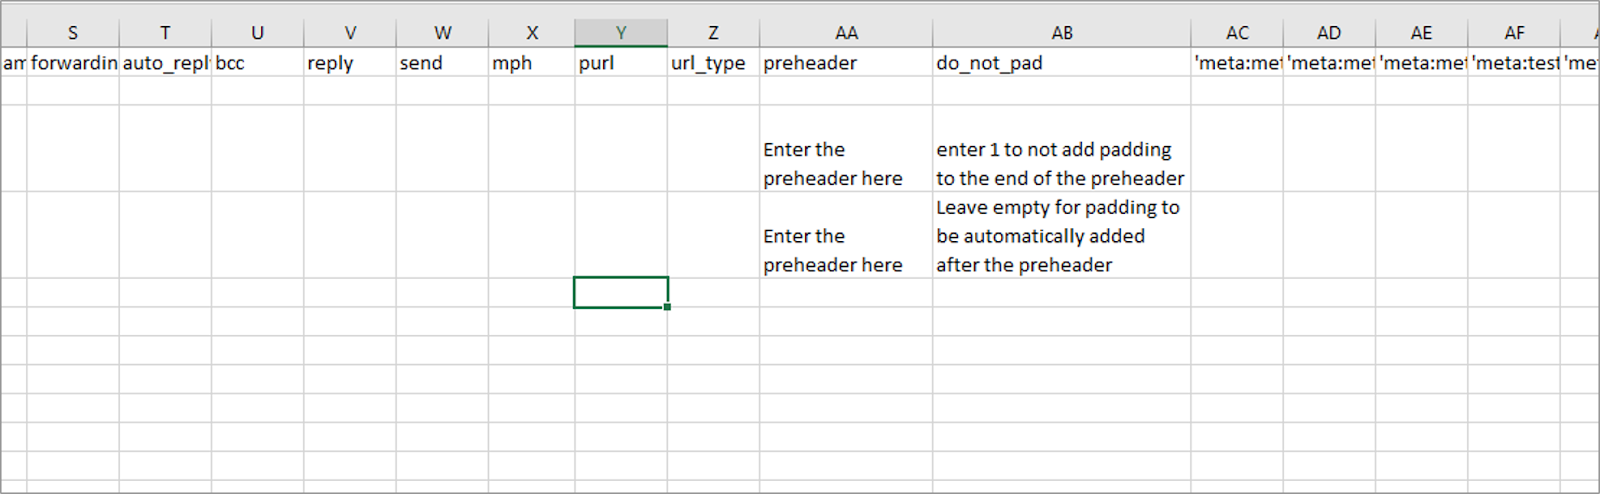Select the column AB header

click(x=1062, y=33)
